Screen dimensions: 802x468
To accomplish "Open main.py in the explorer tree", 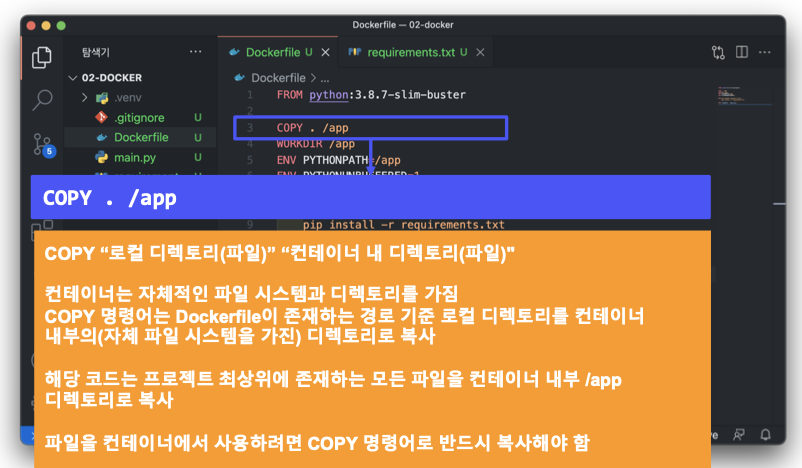I will click(x=135, y=157).
